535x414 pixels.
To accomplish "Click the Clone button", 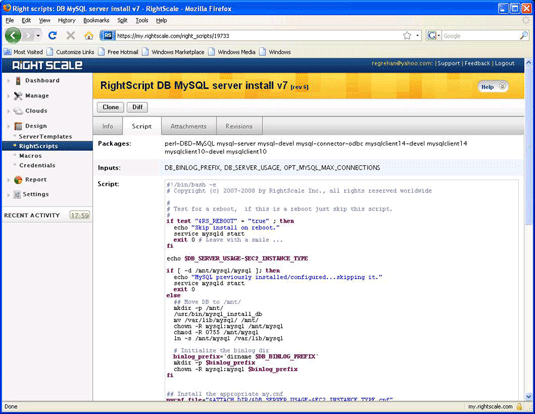I will tap(111, 107).
